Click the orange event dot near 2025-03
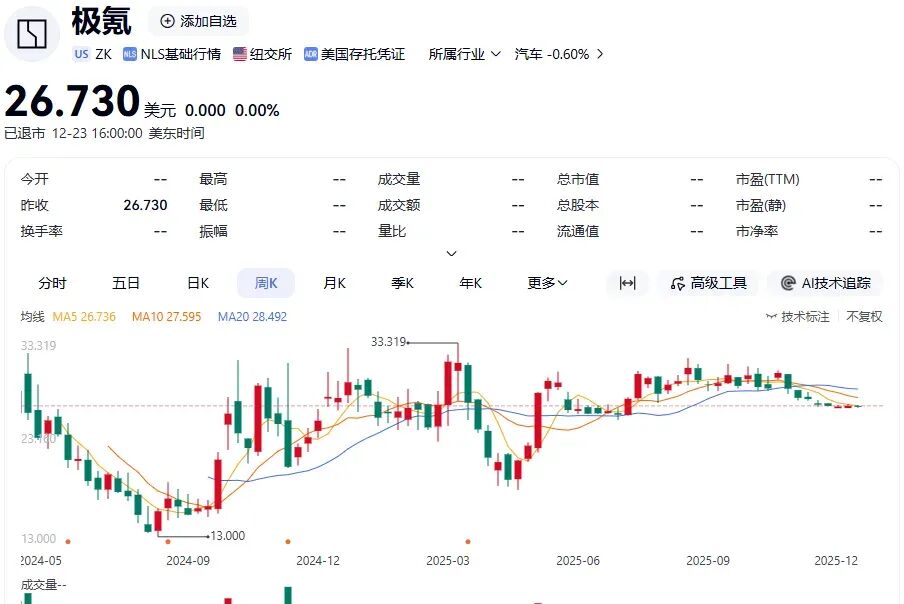 [468, 542]
